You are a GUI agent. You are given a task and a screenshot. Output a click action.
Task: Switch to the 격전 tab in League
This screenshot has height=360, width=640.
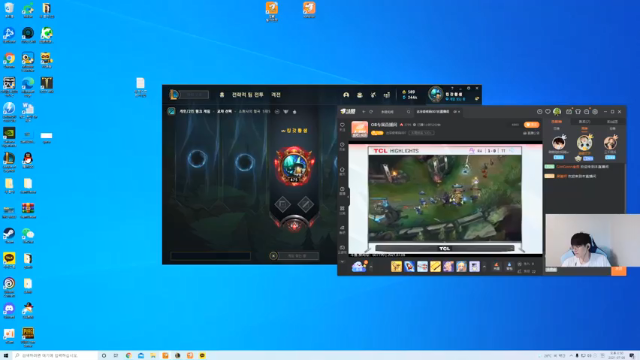(x=276, y=95)
